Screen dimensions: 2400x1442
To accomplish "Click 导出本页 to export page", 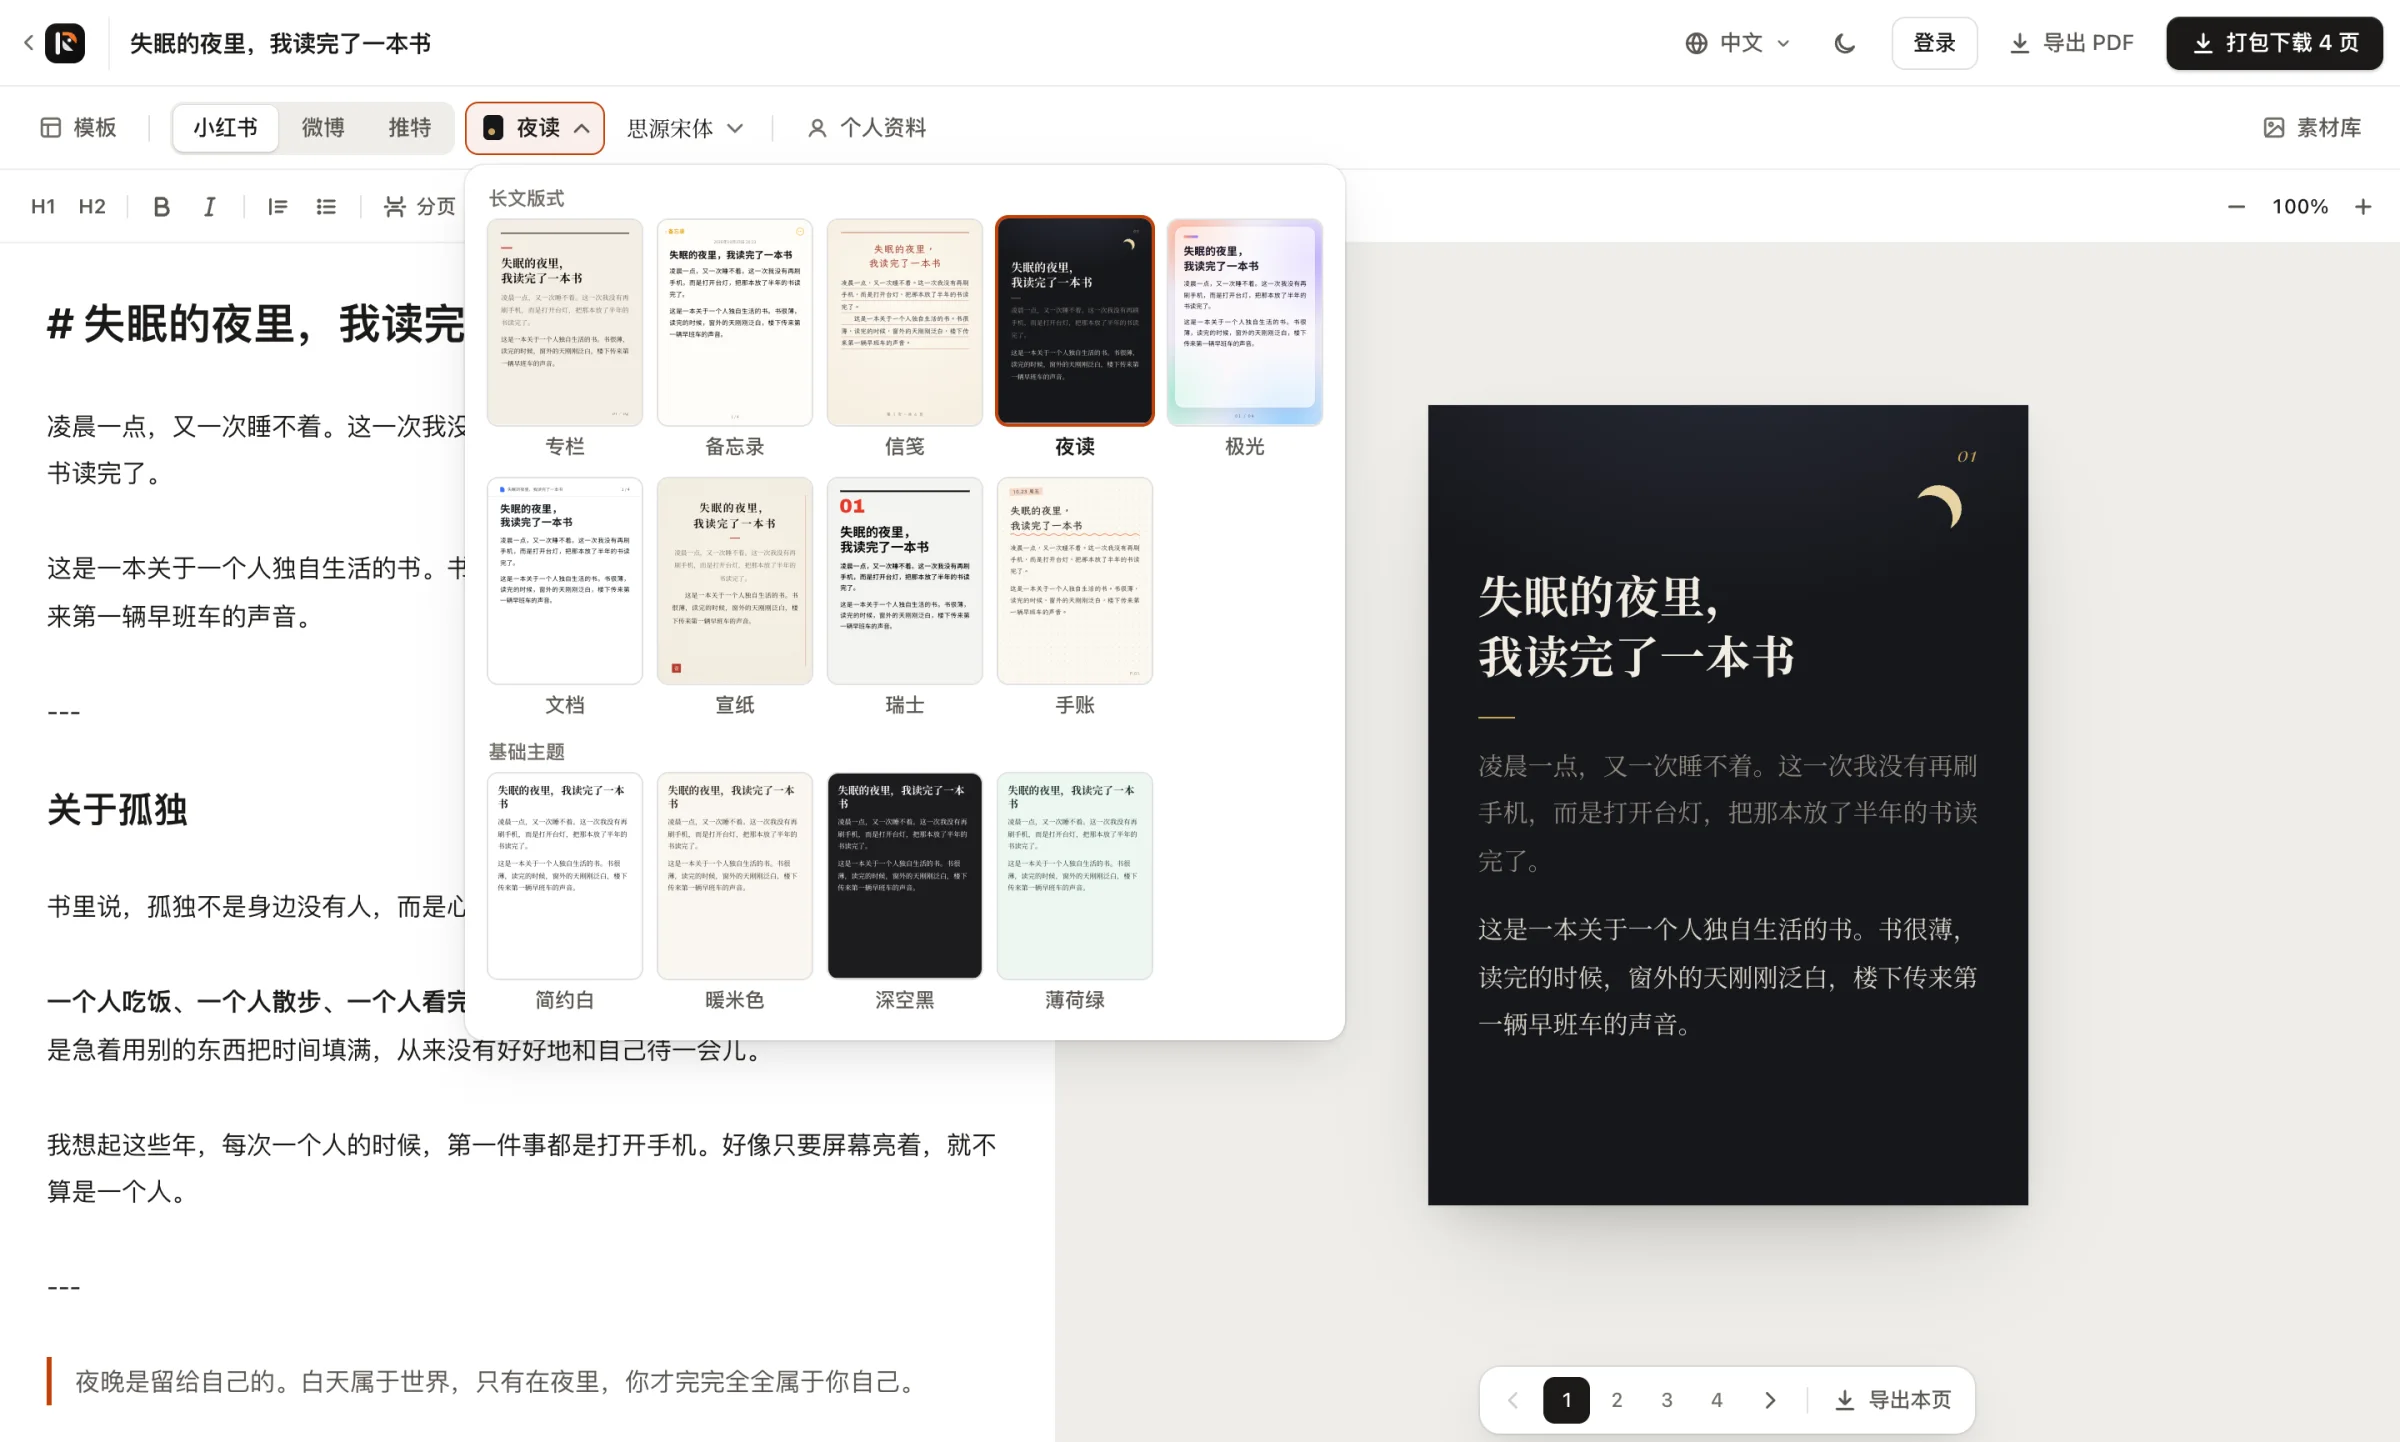I will (1893, 1400).
